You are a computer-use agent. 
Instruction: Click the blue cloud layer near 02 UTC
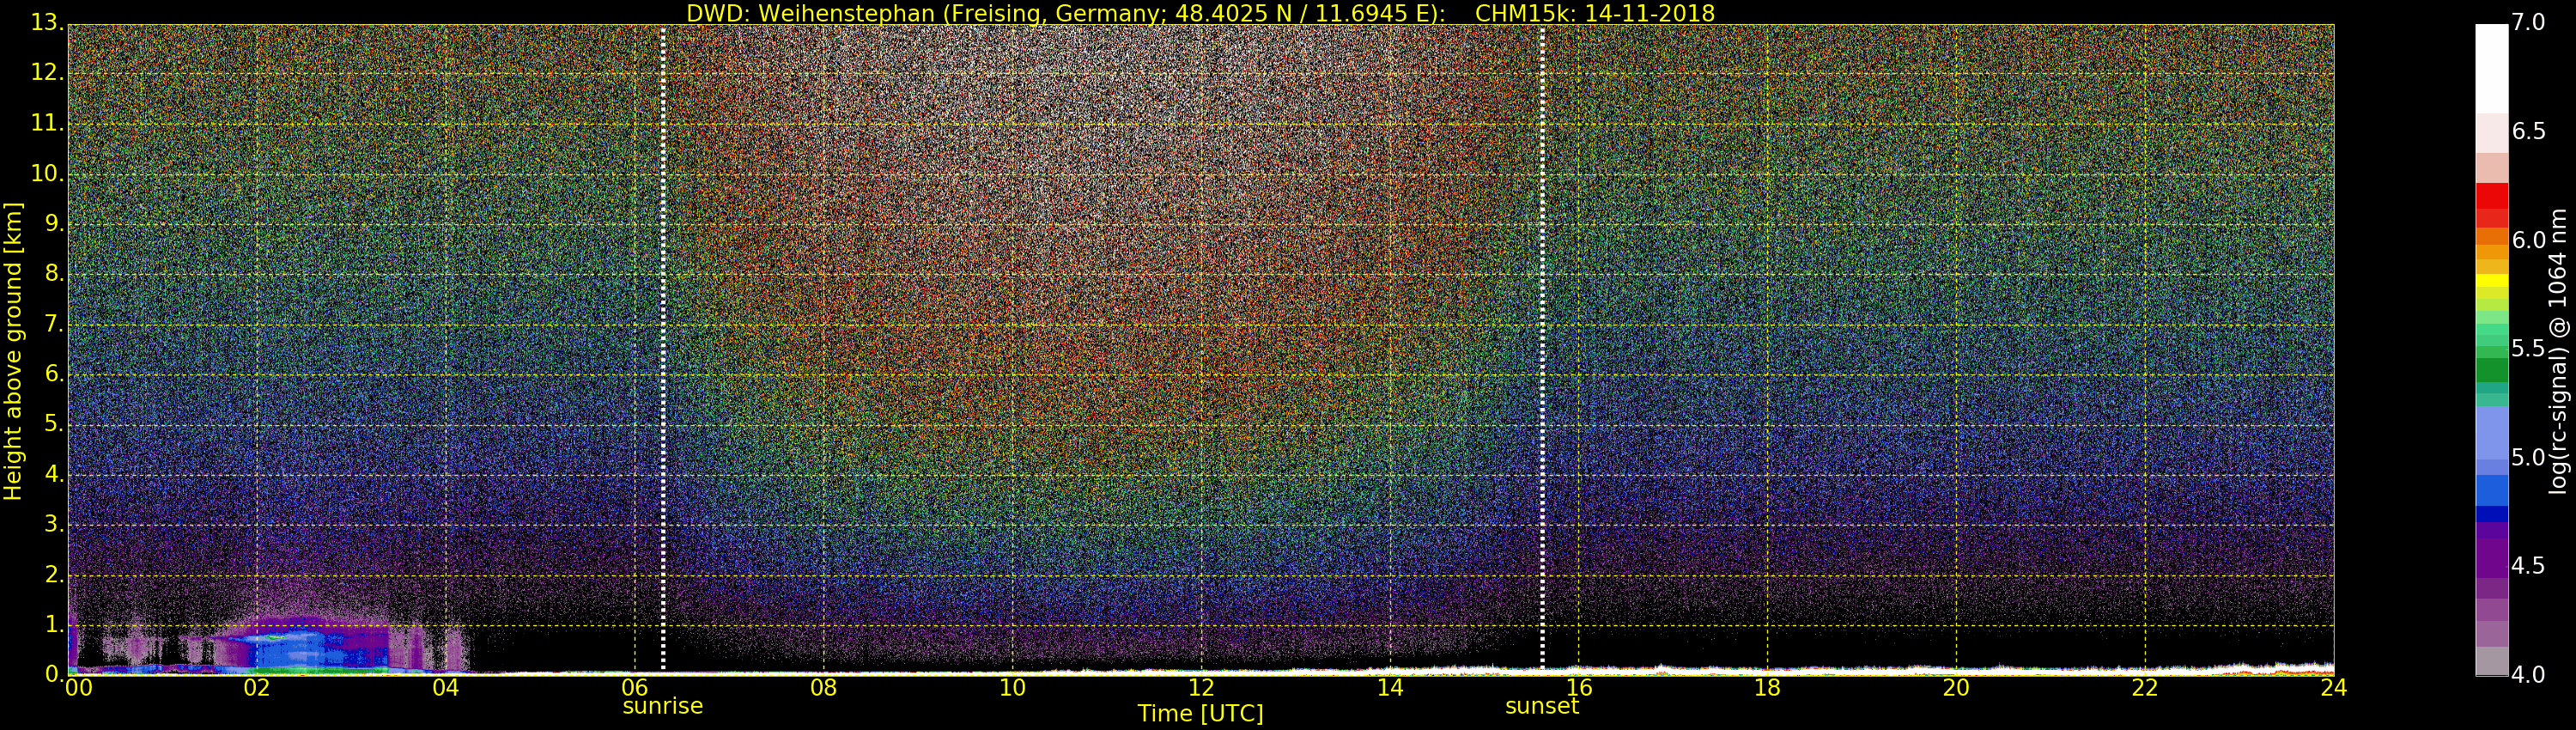point(300,645)
